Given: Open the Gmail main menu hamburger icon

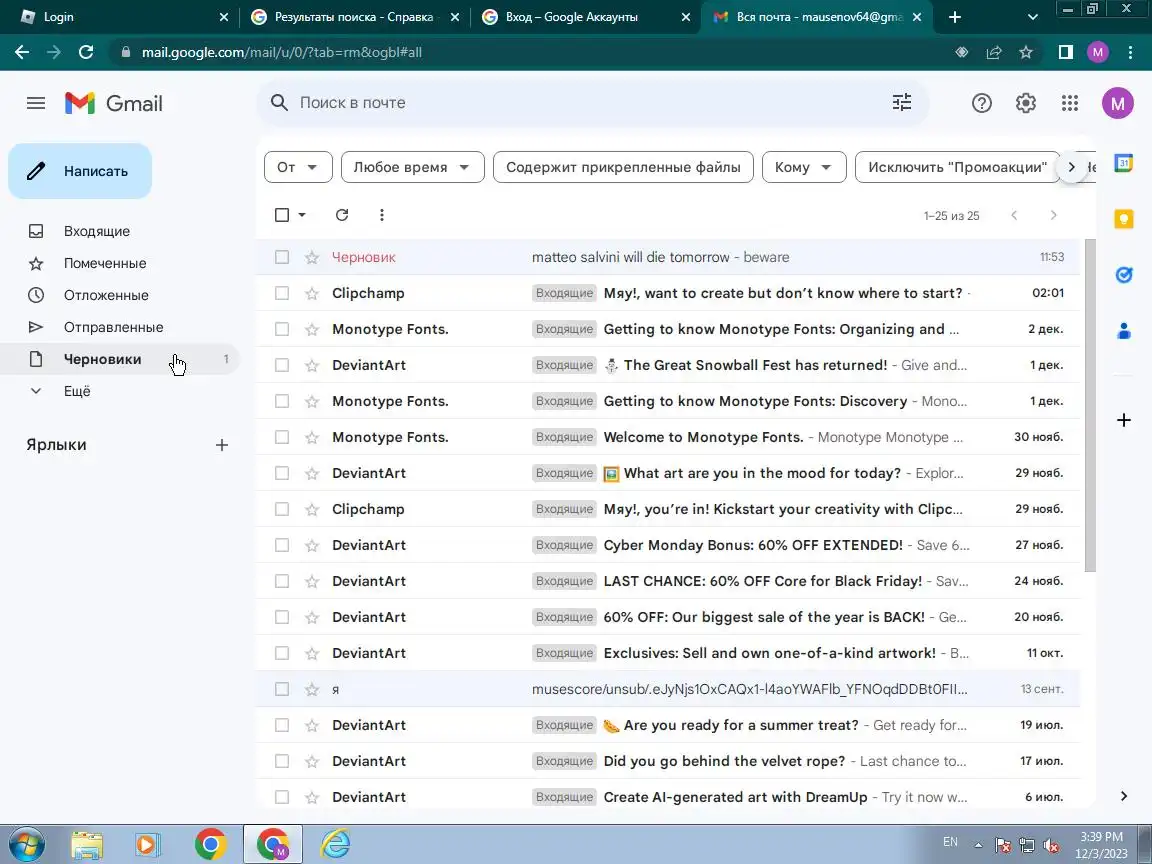Looking at the screenshot, I should point(36,103).
